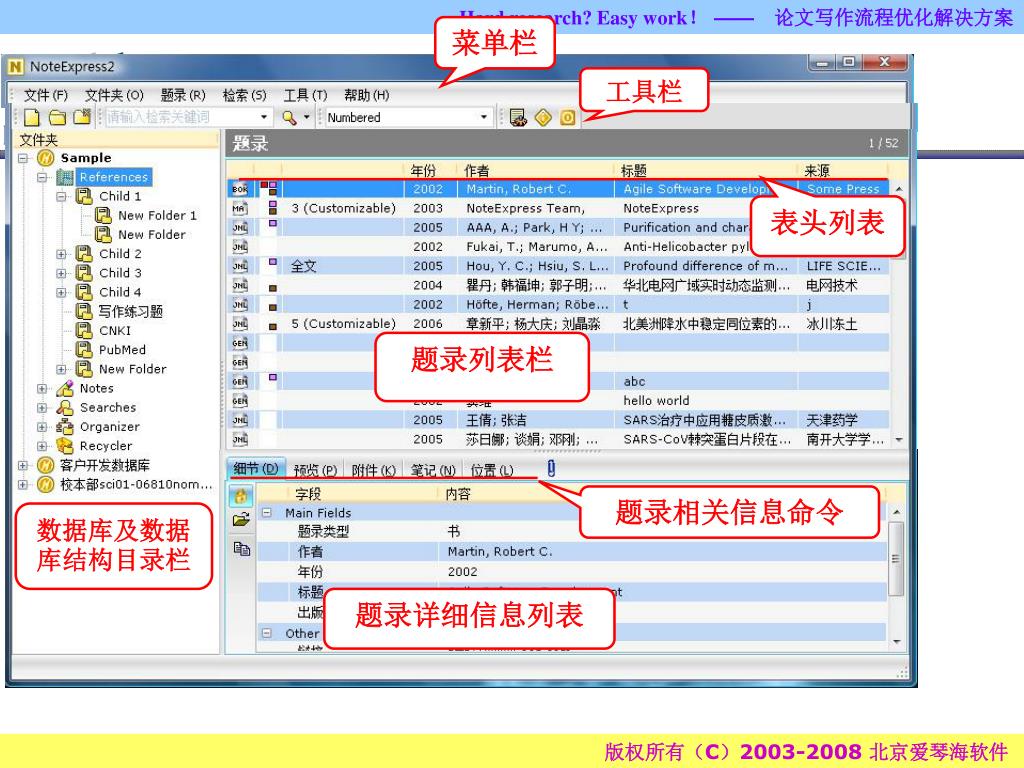This screenshot has height=768, width=1024.
Task: Click the detail panel scrollbar thumb
Action: click(896, 559)
